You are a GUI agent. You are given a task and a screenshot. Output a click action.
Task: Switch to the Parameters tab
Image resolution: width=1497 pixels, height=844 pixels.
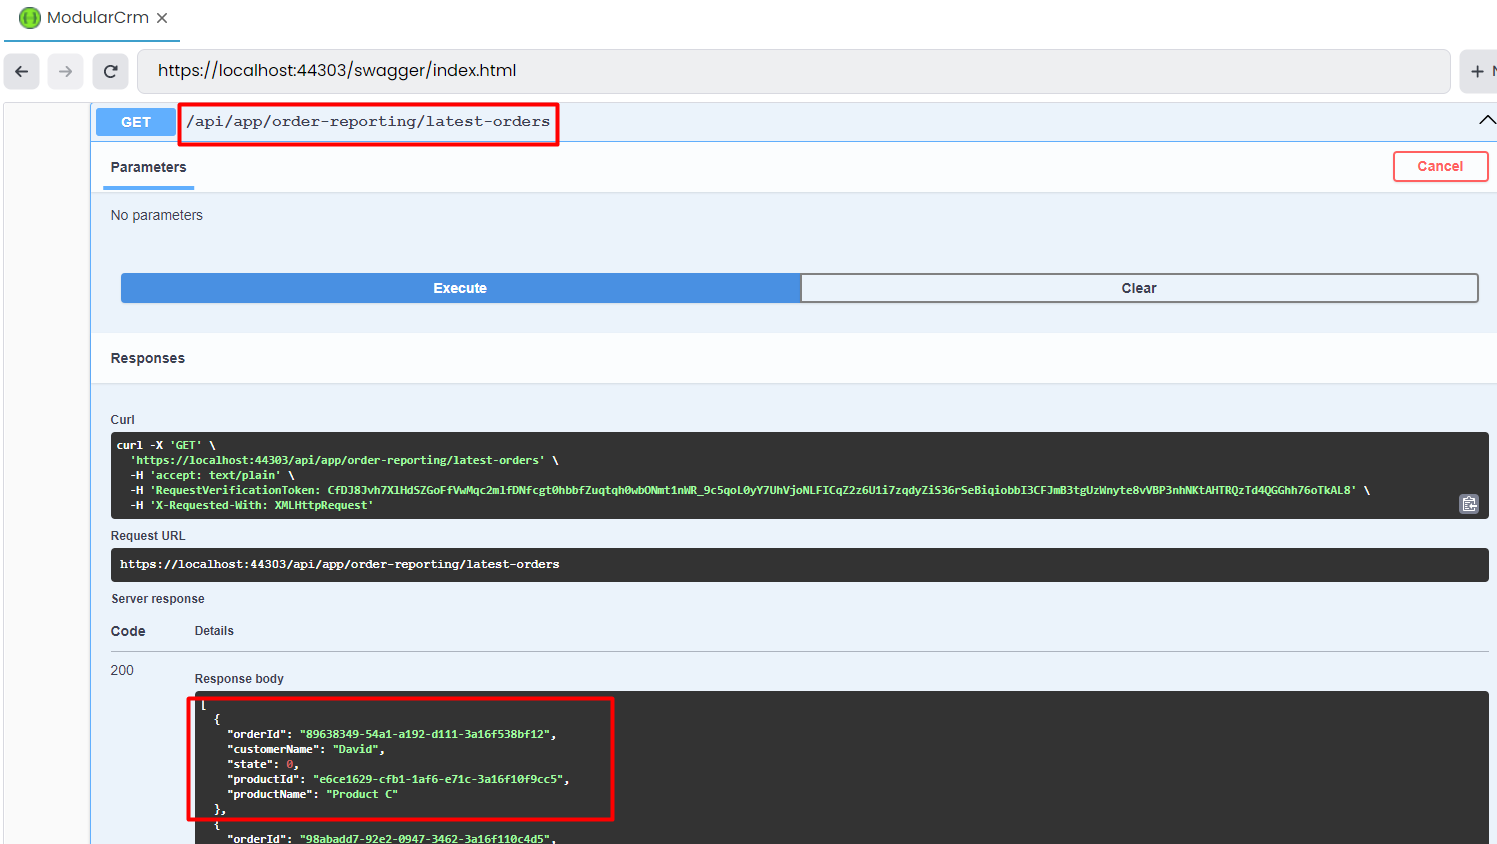tap(148, 168)
